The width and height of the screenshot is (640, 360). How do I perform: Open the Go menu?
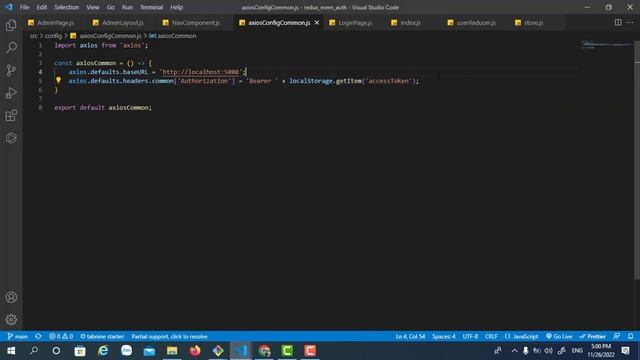(111, 7)
